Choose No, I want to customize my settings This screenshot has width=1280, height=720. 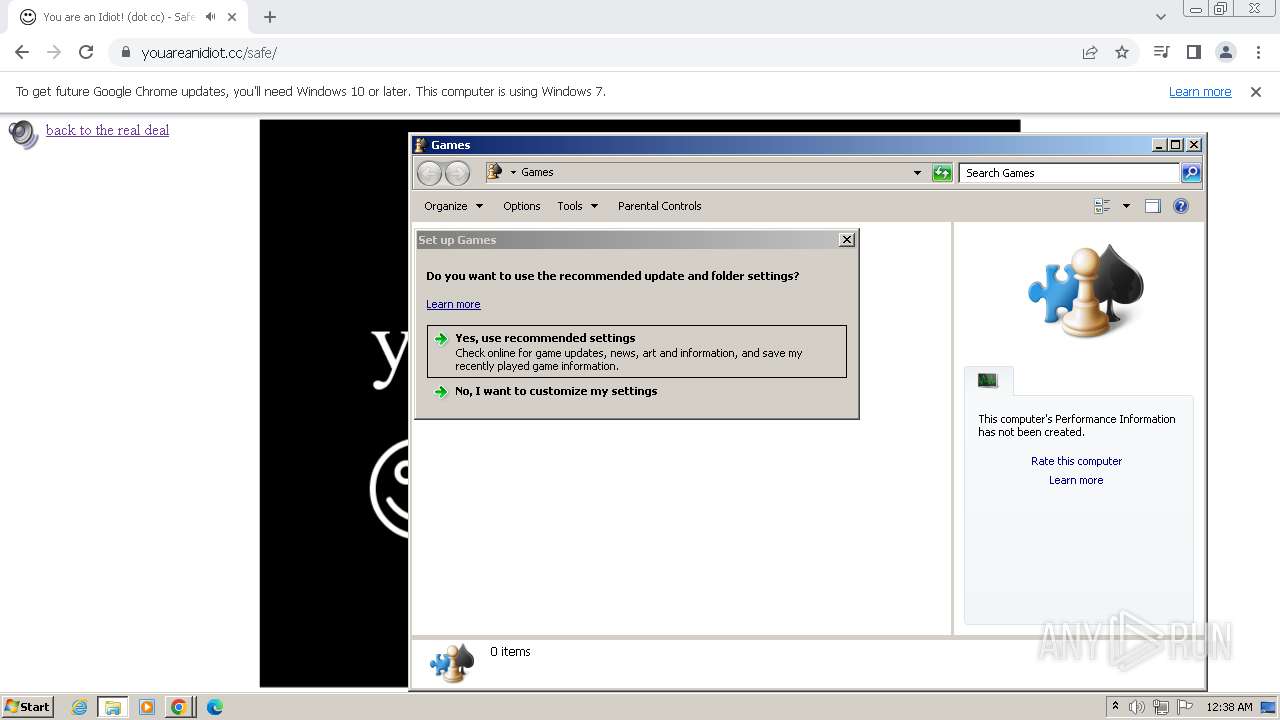(556, 391)
